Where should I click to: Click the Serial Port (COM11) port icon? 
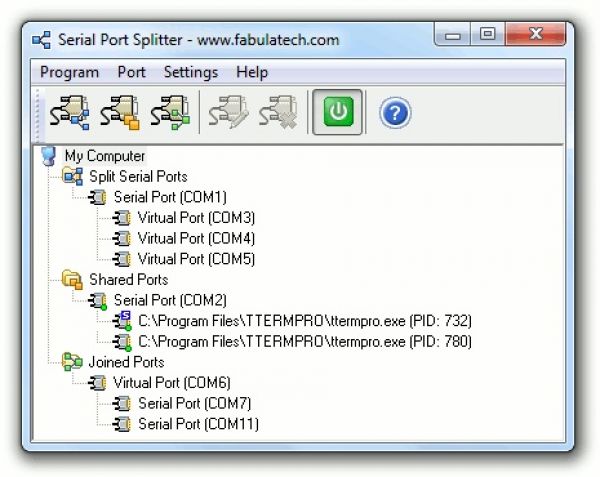pos(122,425)
